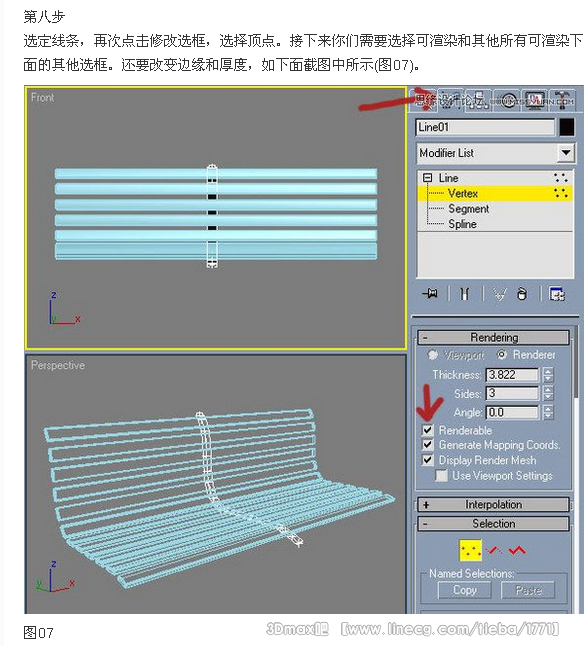
Task: Open Configure Modifier Sets icon
Action: pyautogui.click(x=557, y=294)
